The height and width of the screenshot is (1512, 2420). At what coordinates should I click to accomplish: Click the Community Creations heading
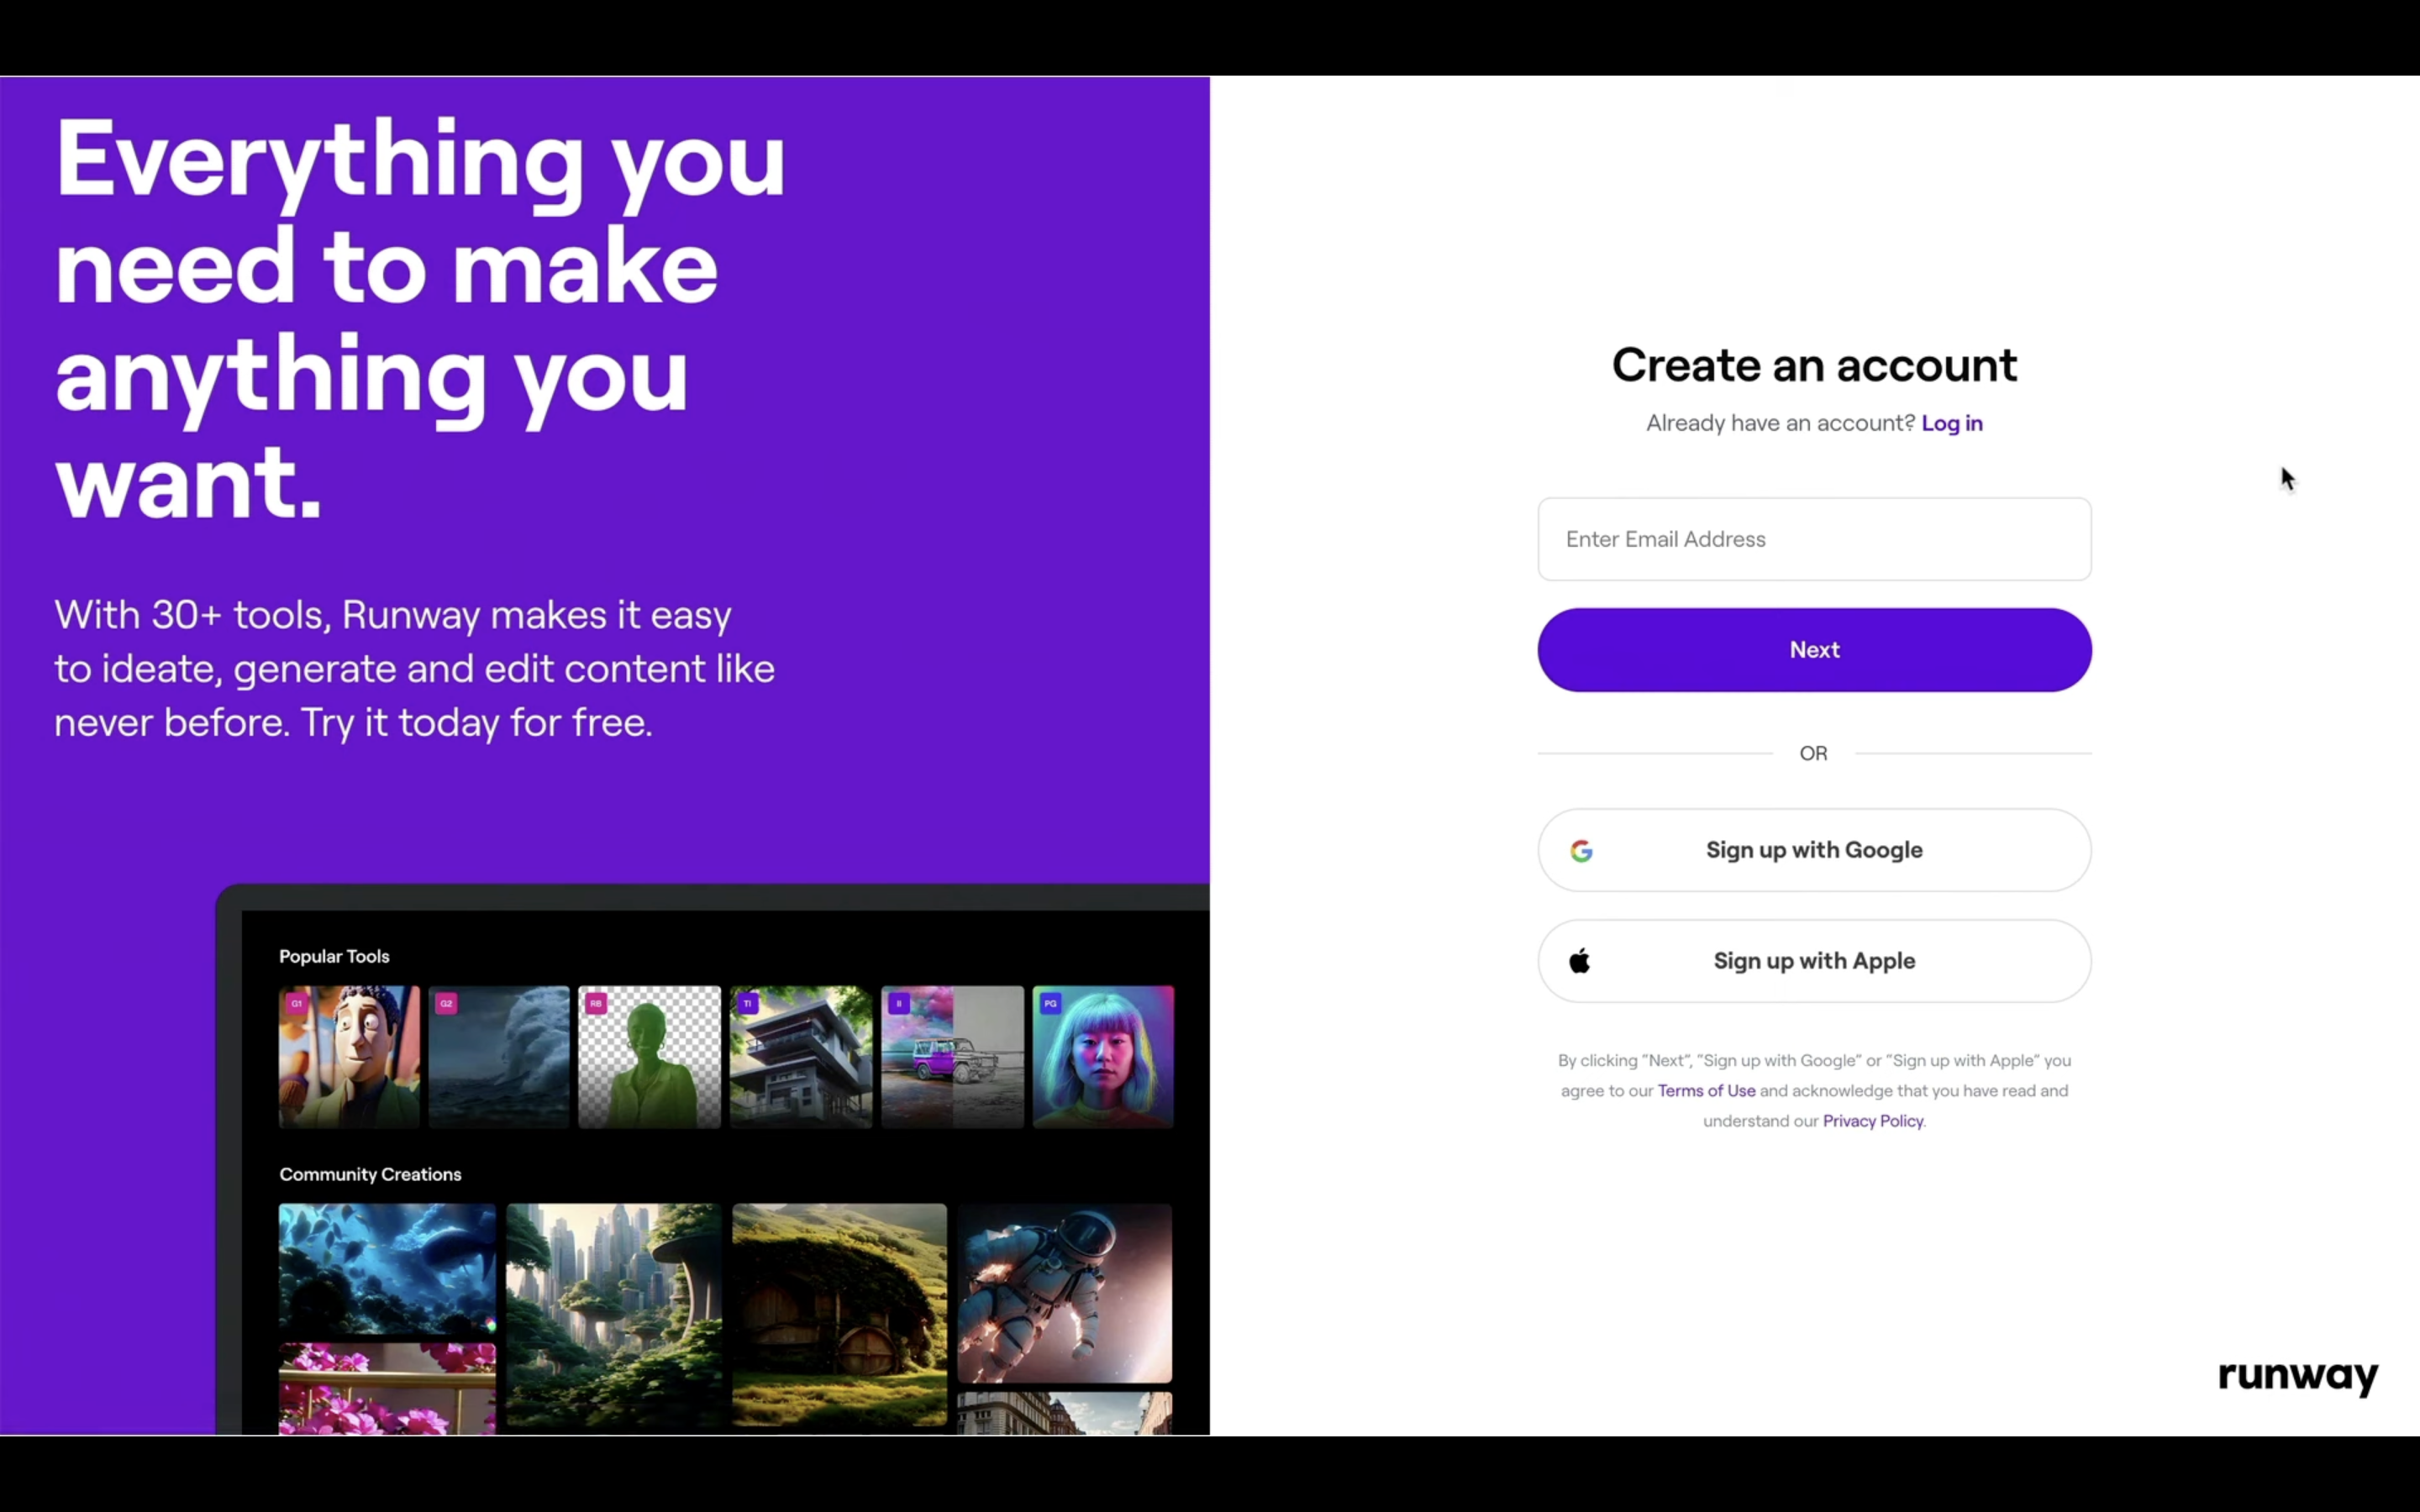pos(370,1174)
